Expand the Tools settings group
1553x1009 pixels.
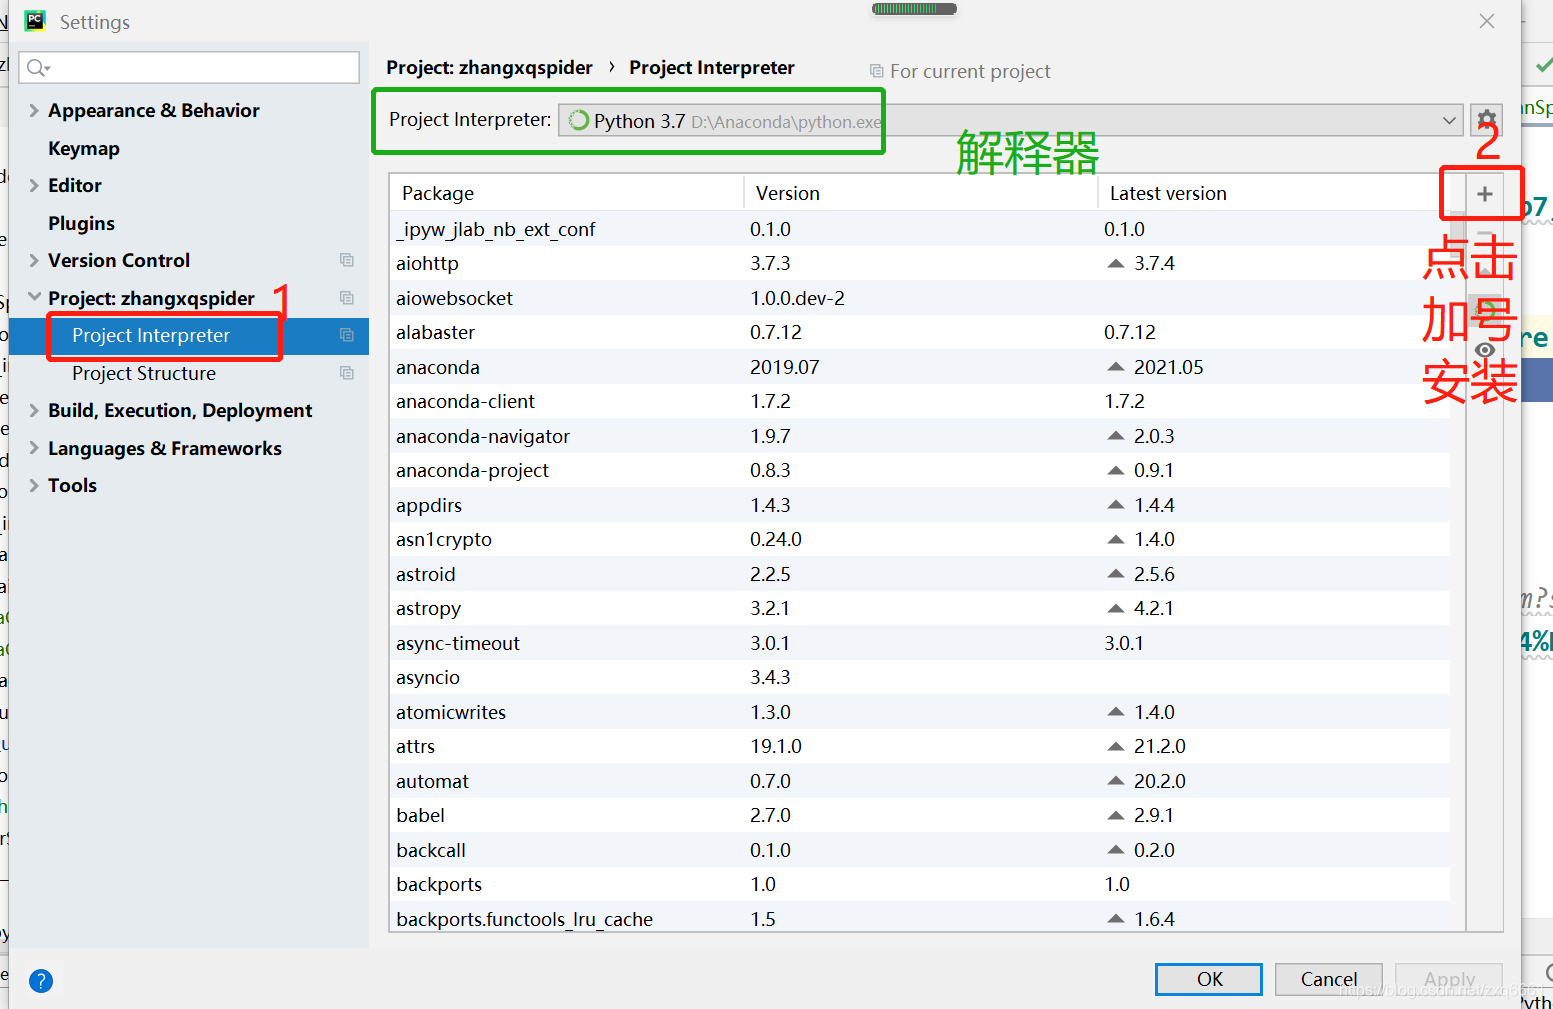click(34, 485)
